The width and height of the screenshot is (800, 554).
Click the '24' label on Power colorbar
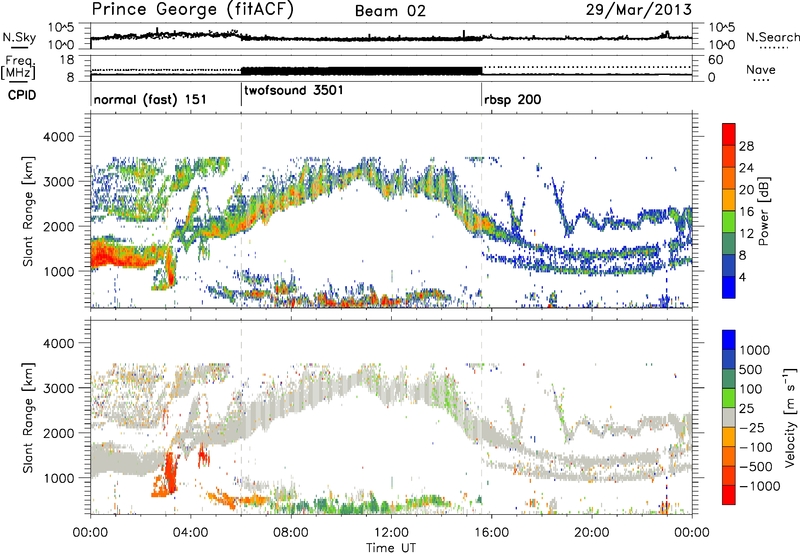click(x=746, y=168)
